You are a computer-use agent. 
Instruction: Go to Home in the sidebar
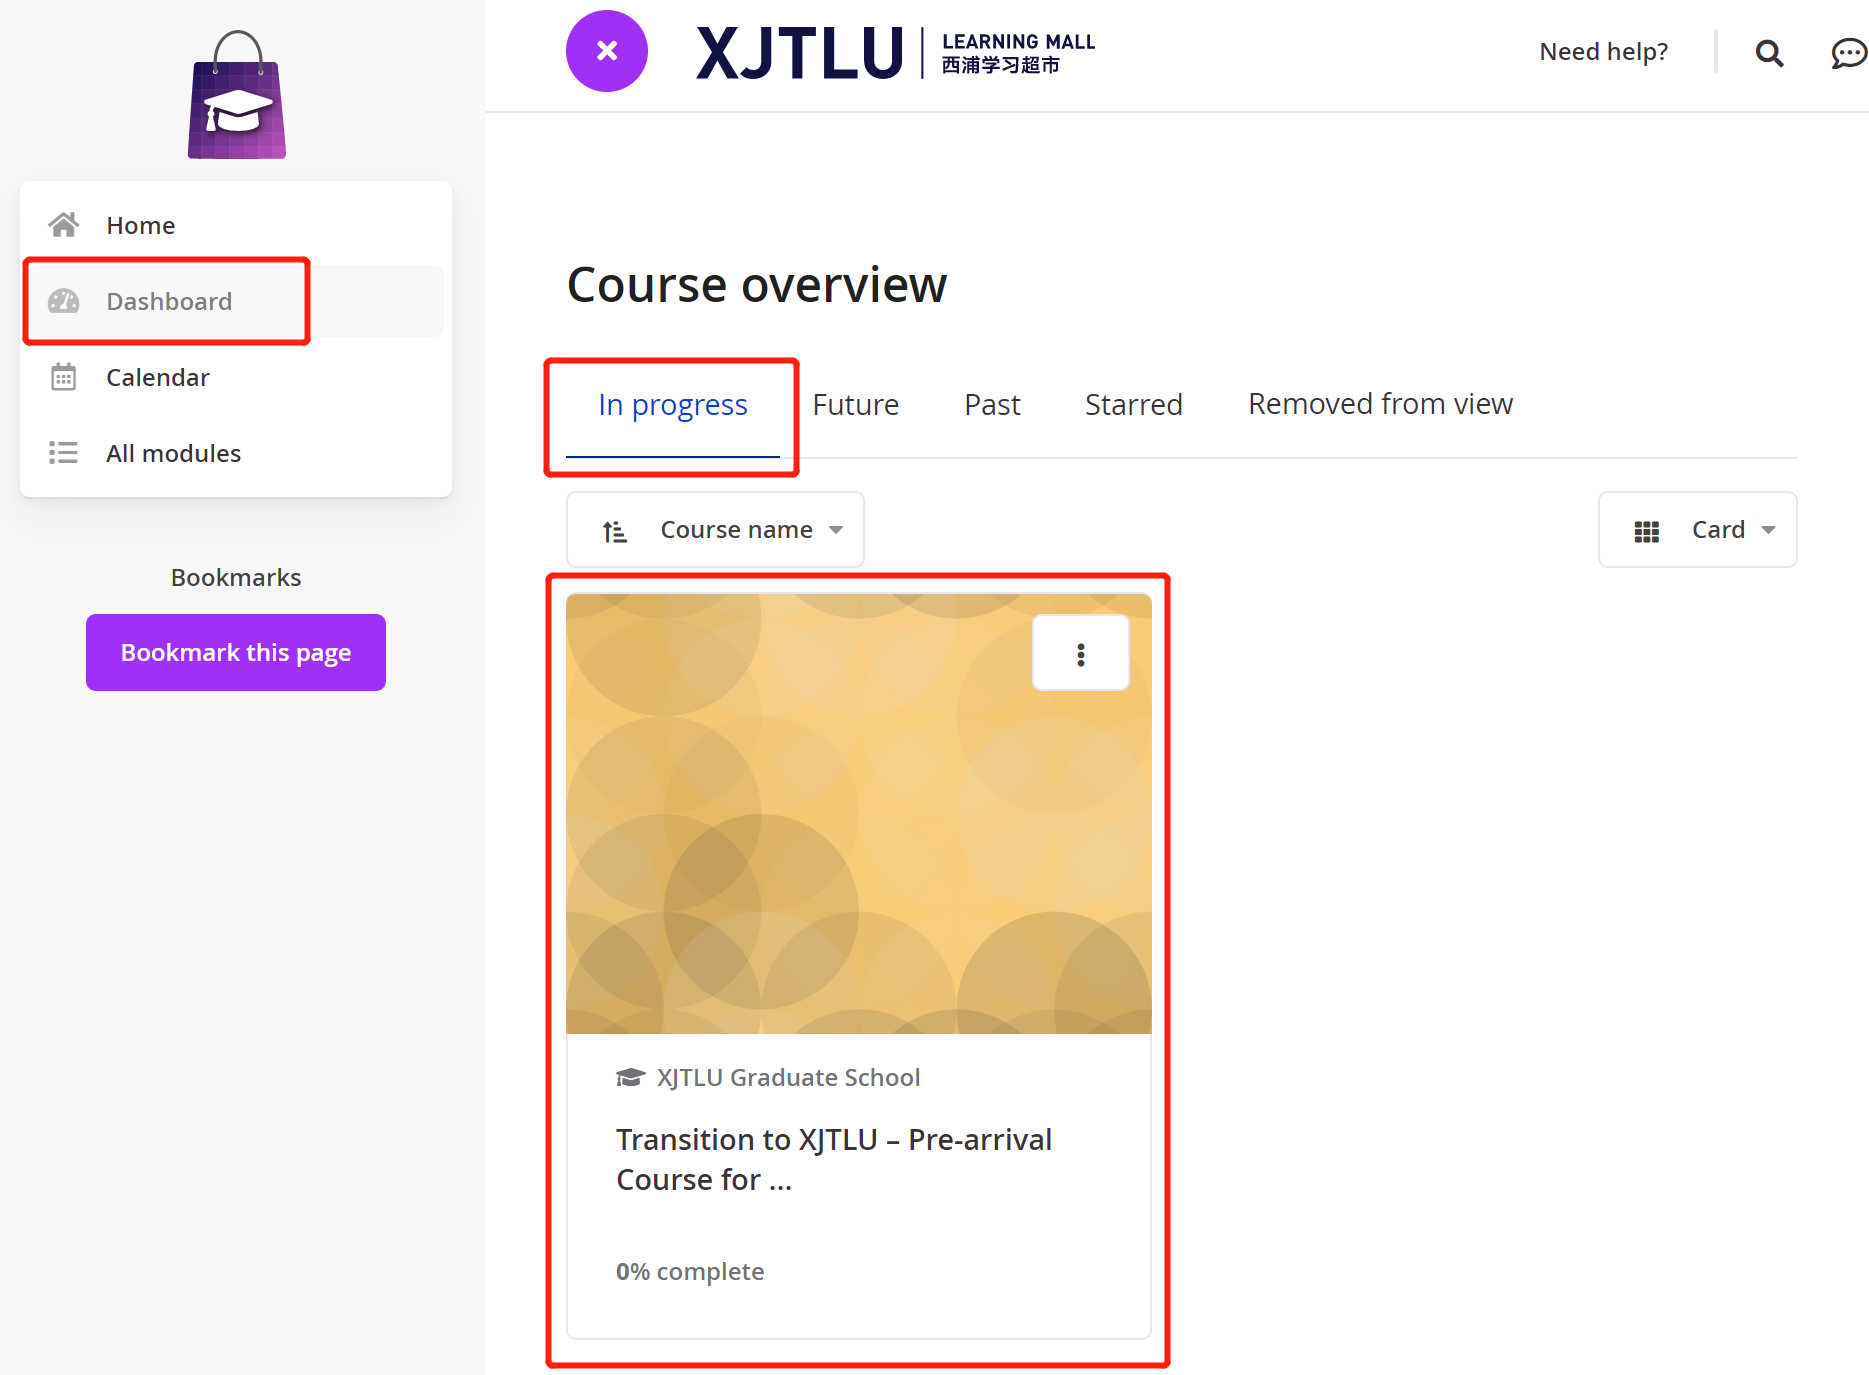[236, 225]
